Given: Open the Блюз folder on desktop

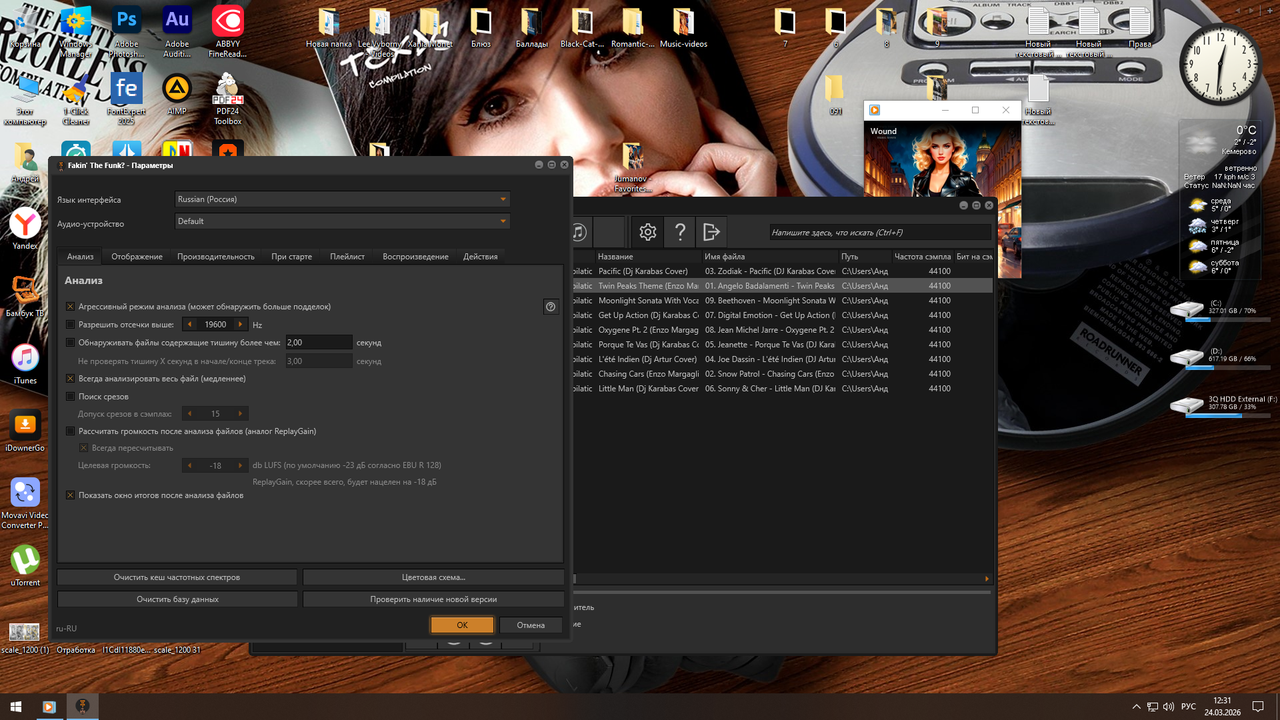Looking at the screenshot, I should (481, 28).
